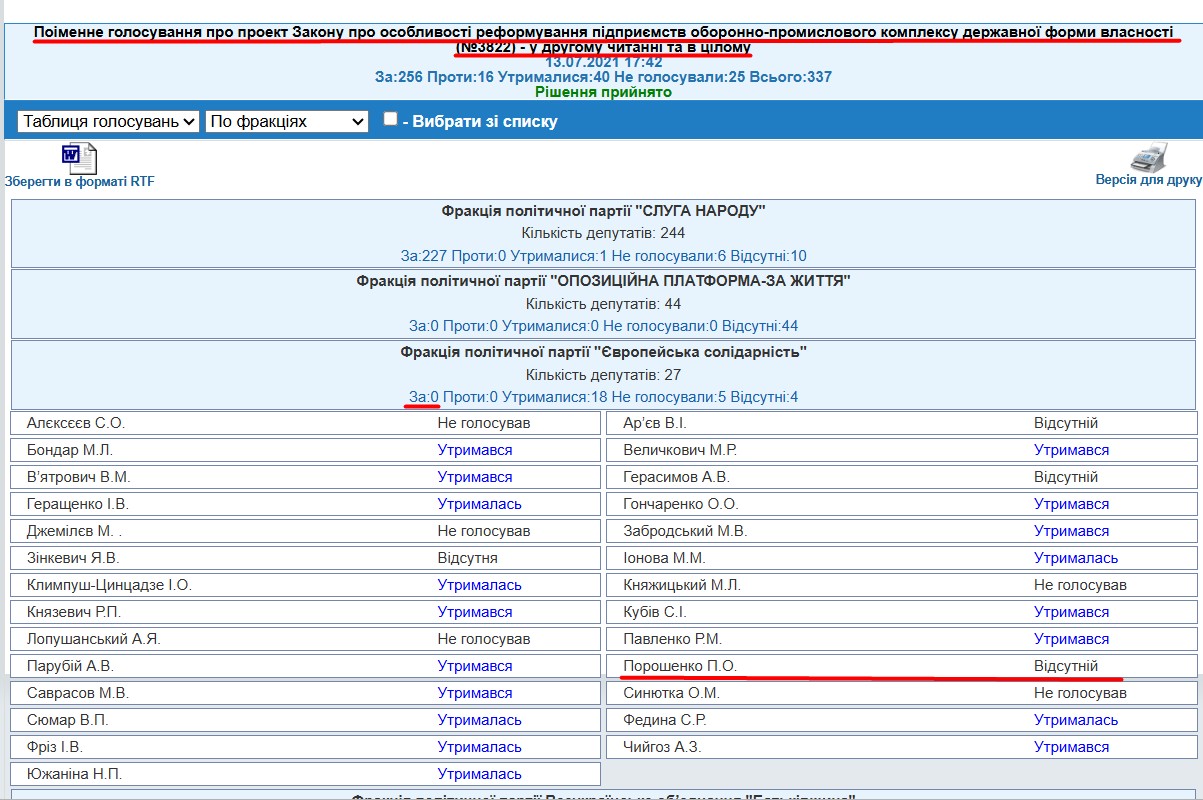Image resolution: width=1203 pixels, height=800 pixels.
Task: Click 'Версія для друку' link
Action: click(1149, 181)
